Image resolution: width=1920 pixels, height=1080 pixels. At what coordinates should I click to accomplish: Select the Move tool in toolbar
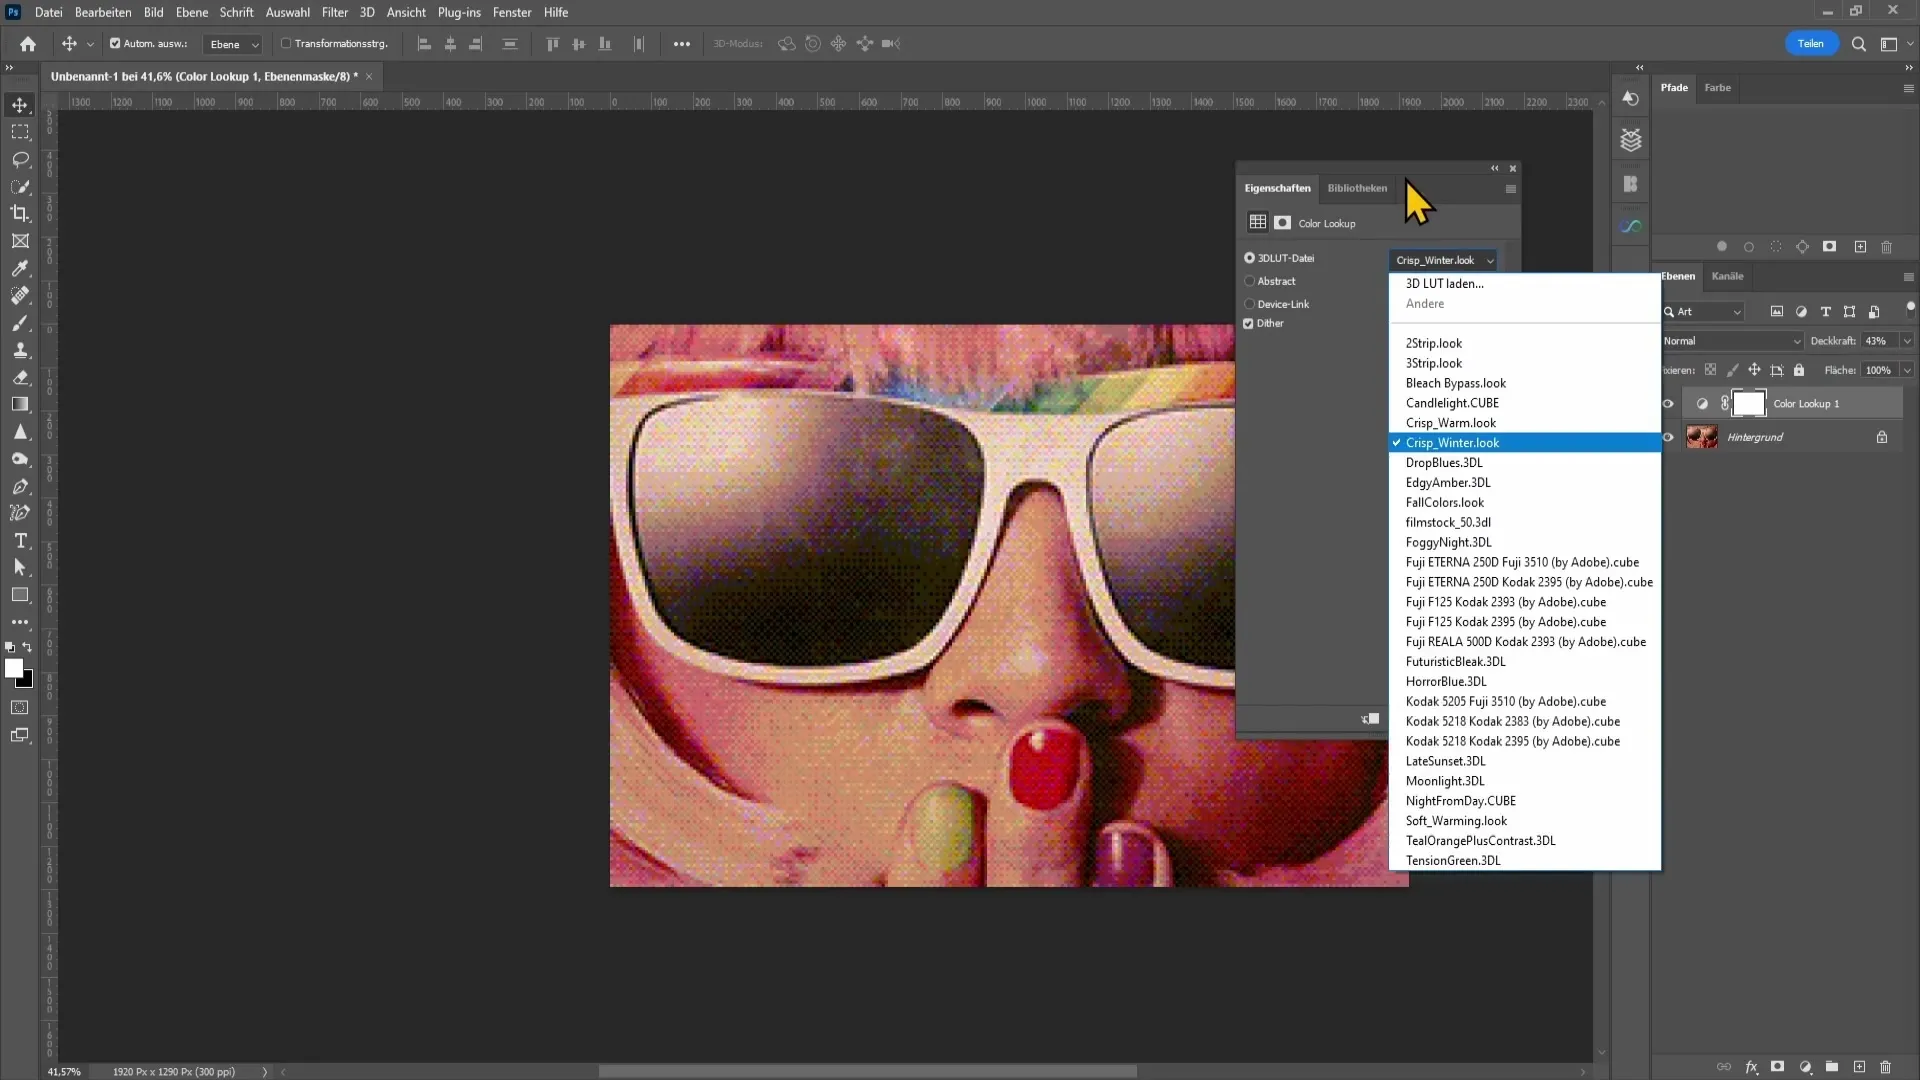click(20, 104)
